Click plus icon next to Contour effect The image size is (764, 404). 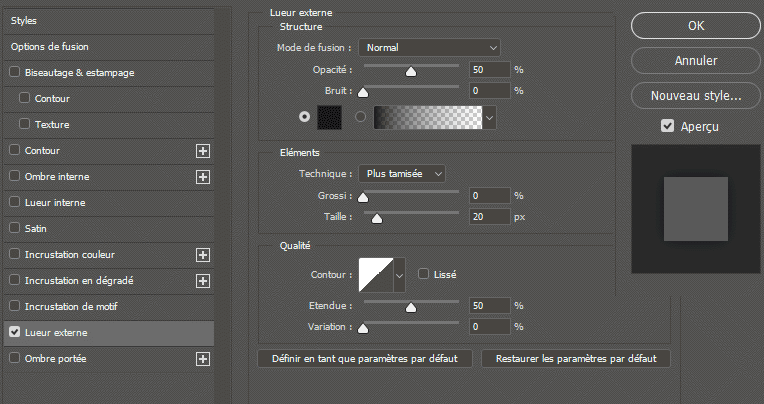pos(203,151)
